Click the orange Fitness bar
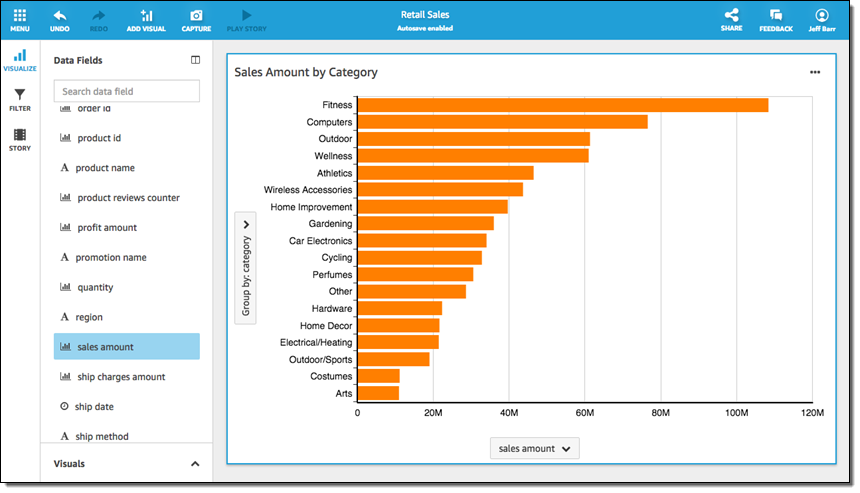The height and width of the screenshot is (493, 860). 562,105
